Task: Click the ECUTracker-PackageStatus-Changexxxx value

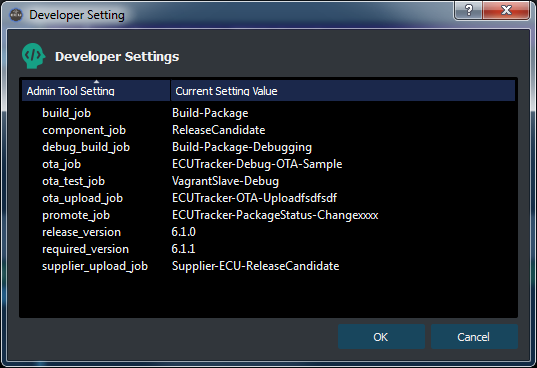Action: [275, 215]
